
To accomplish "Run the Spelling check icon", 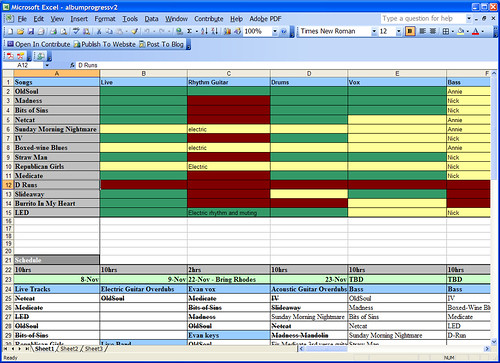I will (x=76, y=31).
